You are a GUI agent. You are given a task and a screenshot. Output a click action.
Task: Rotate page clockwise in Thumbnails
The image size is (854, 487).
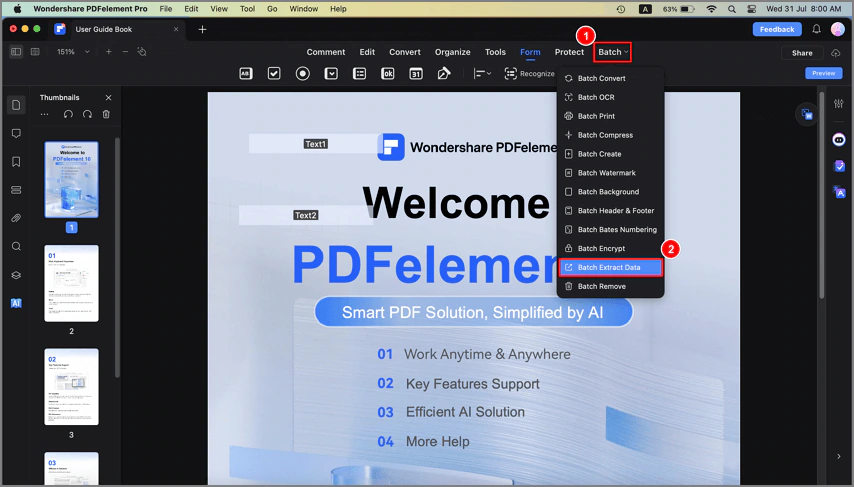[87, 114]
